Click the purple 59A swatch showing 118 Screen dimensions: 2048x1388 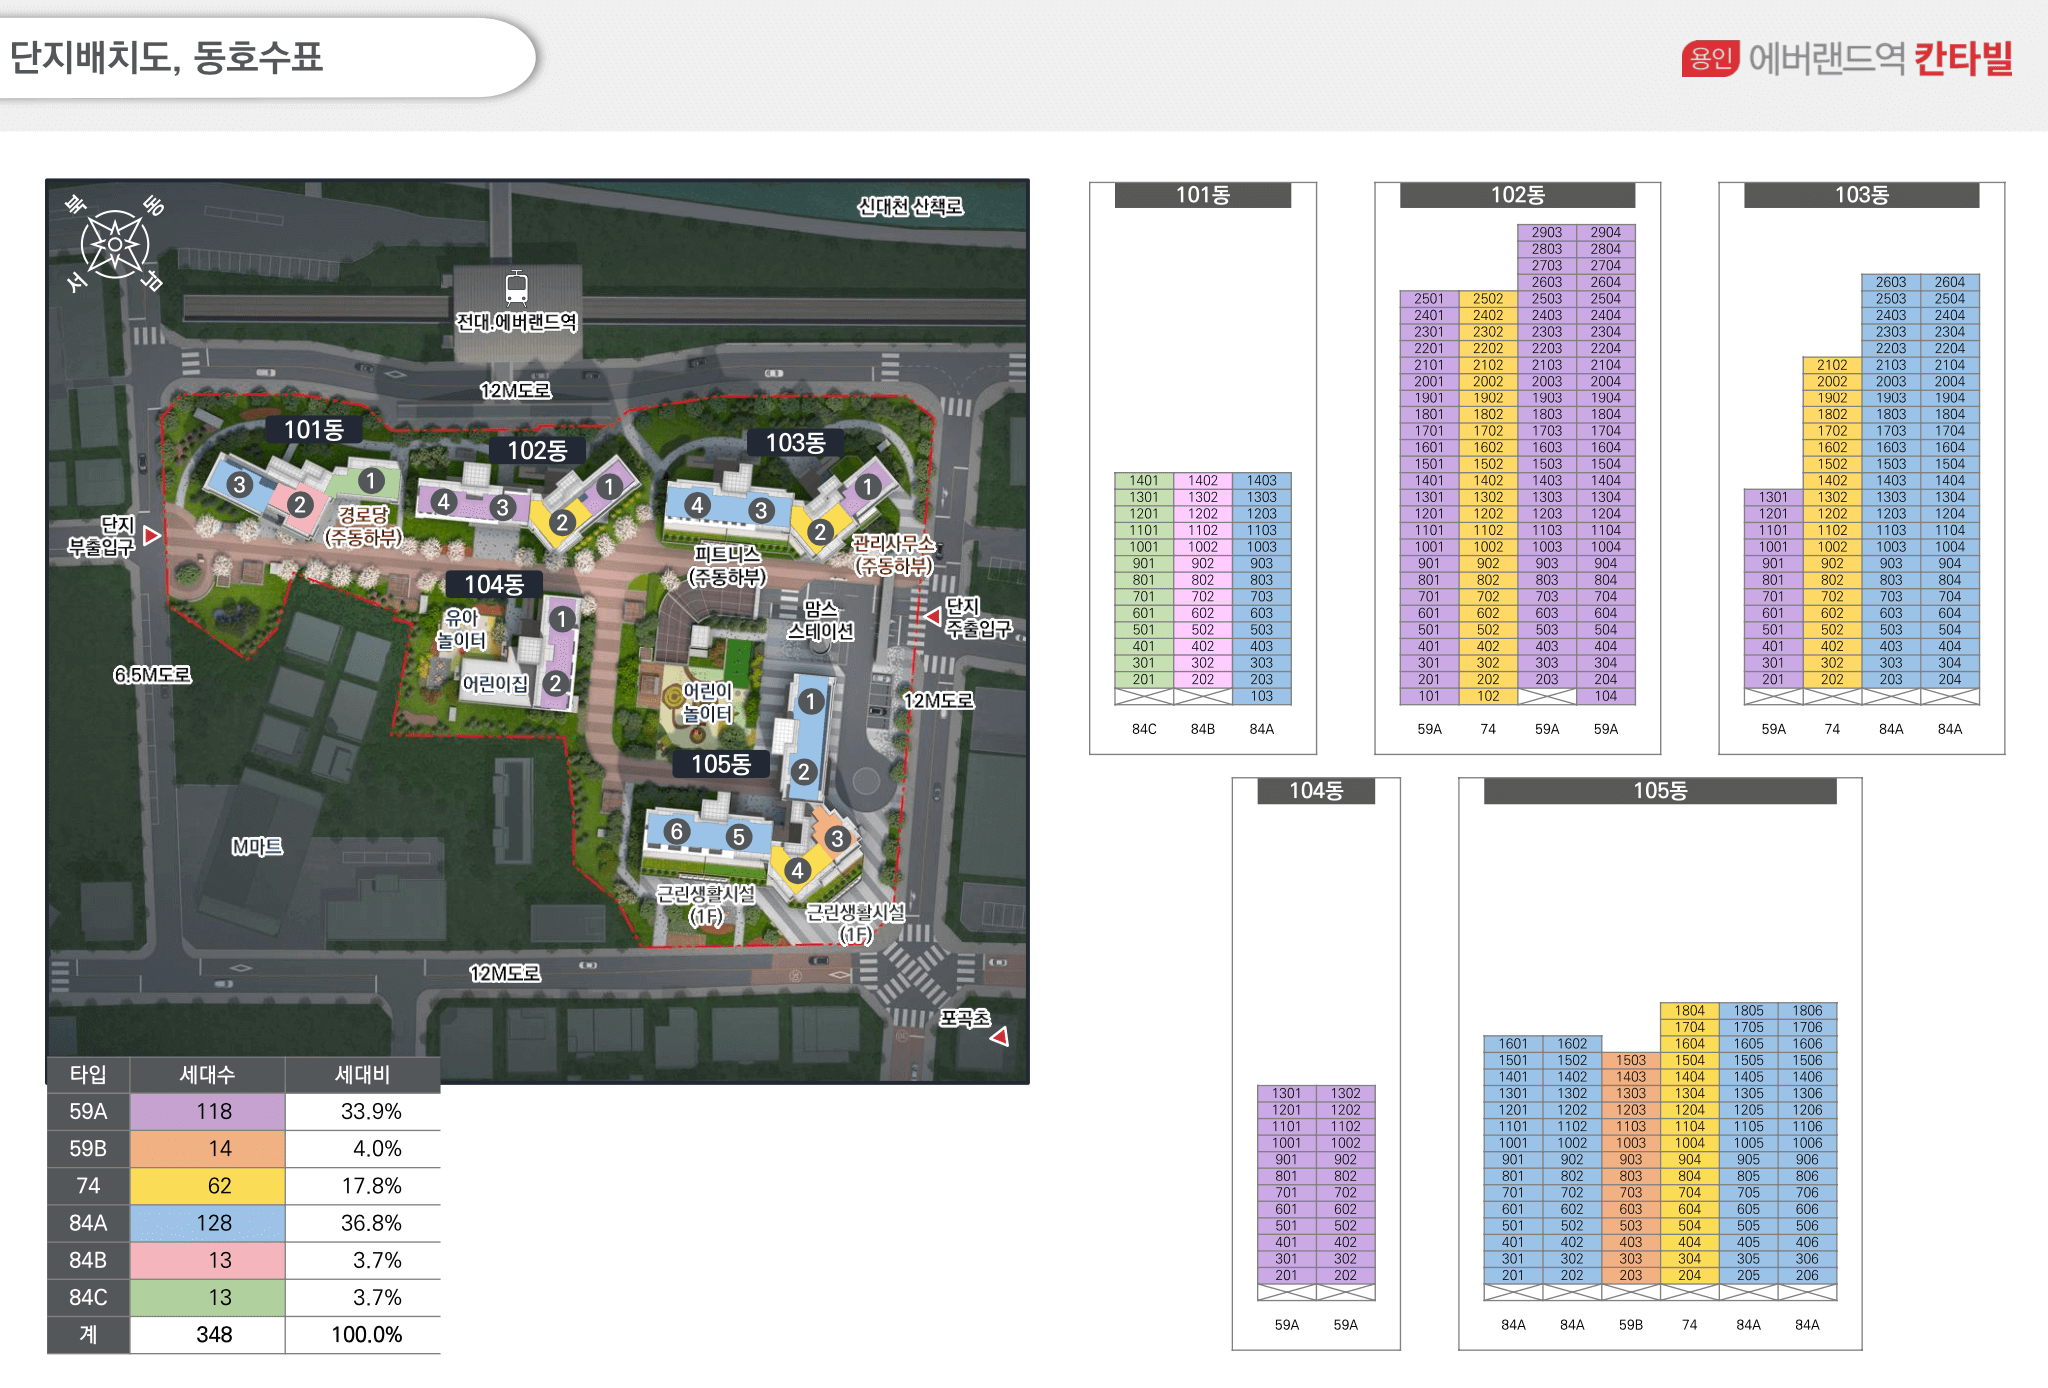(207, 1111)
